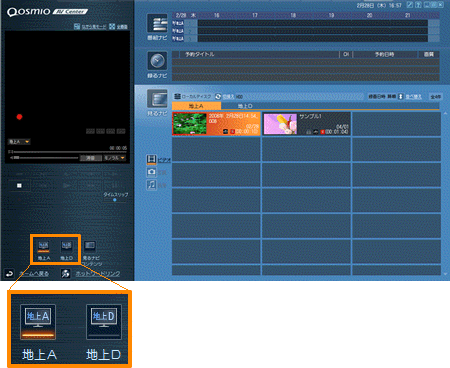
Task: Expand the 地上A source dropdown in player
Action: pyautogui.click(x=19, y=142)
